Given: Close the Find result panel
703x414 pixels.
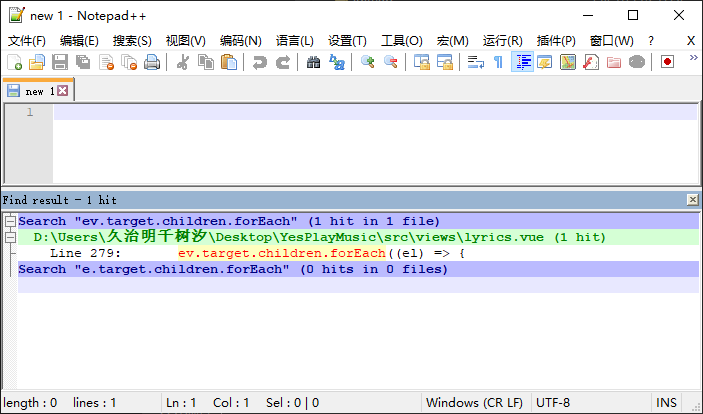Looking at the screenshot, I should 693,200.
